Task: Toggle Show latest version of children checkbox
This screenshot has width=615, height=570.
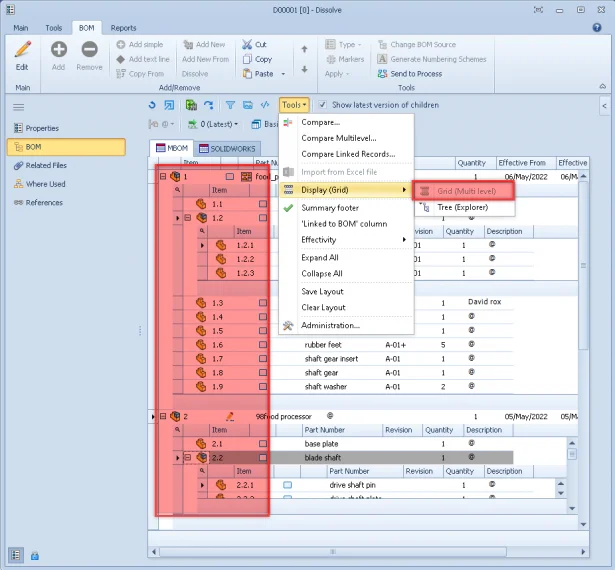Action: click(x=323, y=105)
